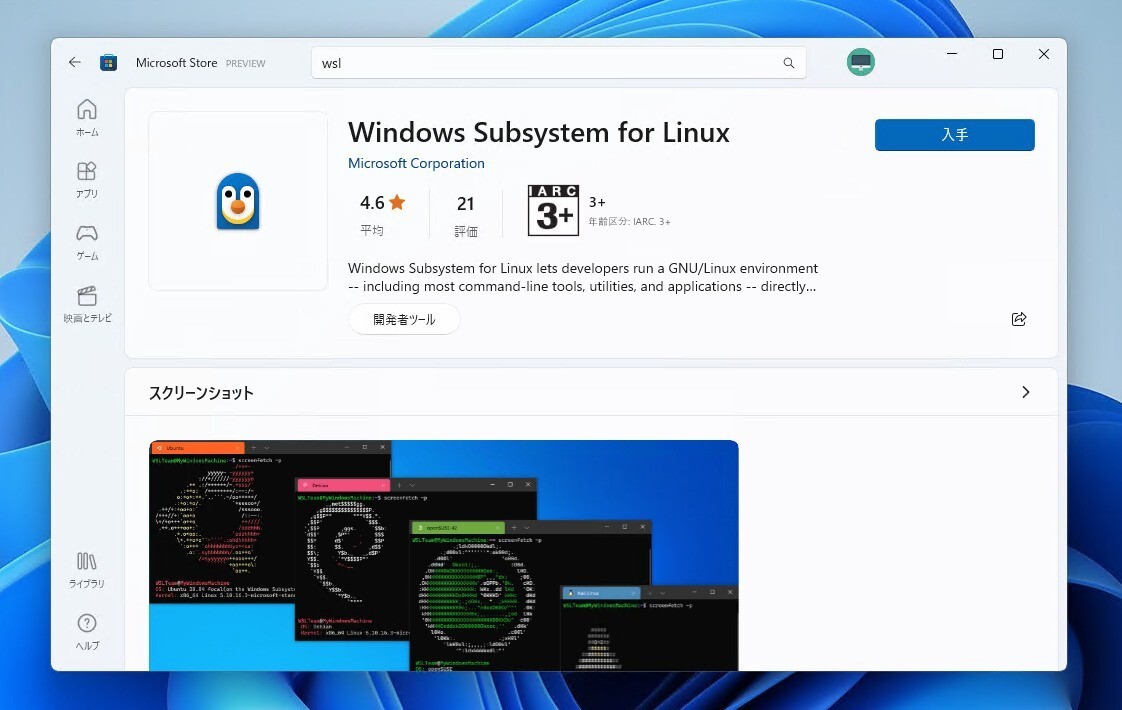1122x710 pixels.
Task: Open the ヘルプ section
Action: [x=86, y=630]
